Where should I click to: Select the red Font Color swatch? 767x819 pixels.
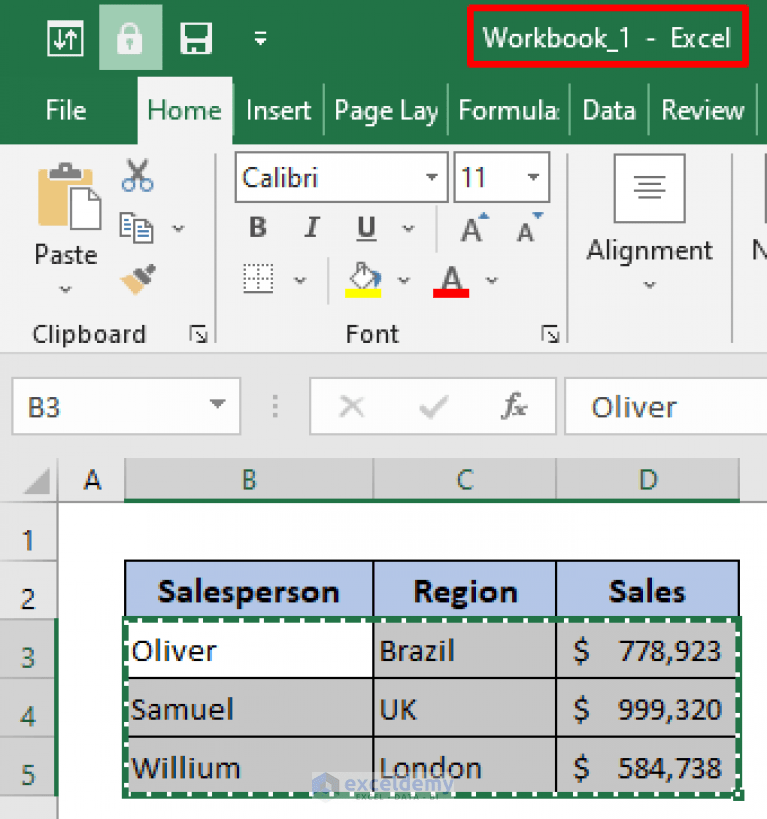click(x=450, y=279)
